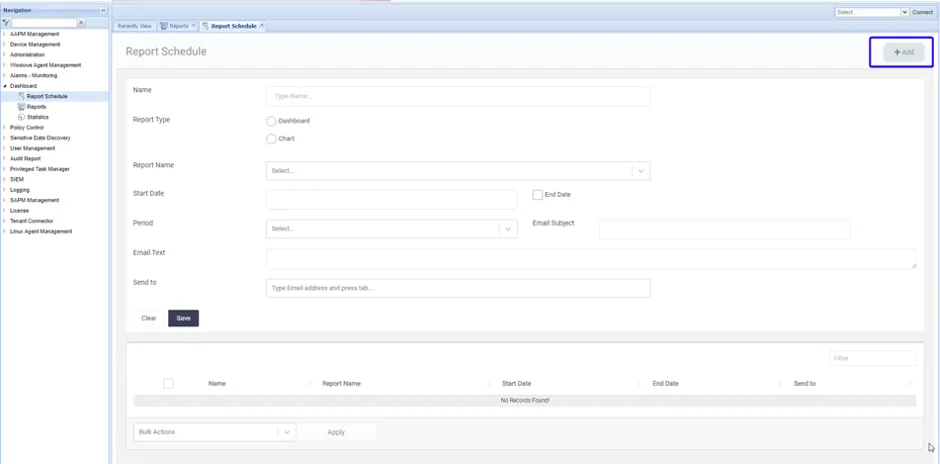
Task: Expand the Device Management tree node
Action: (x=5, y=44)
